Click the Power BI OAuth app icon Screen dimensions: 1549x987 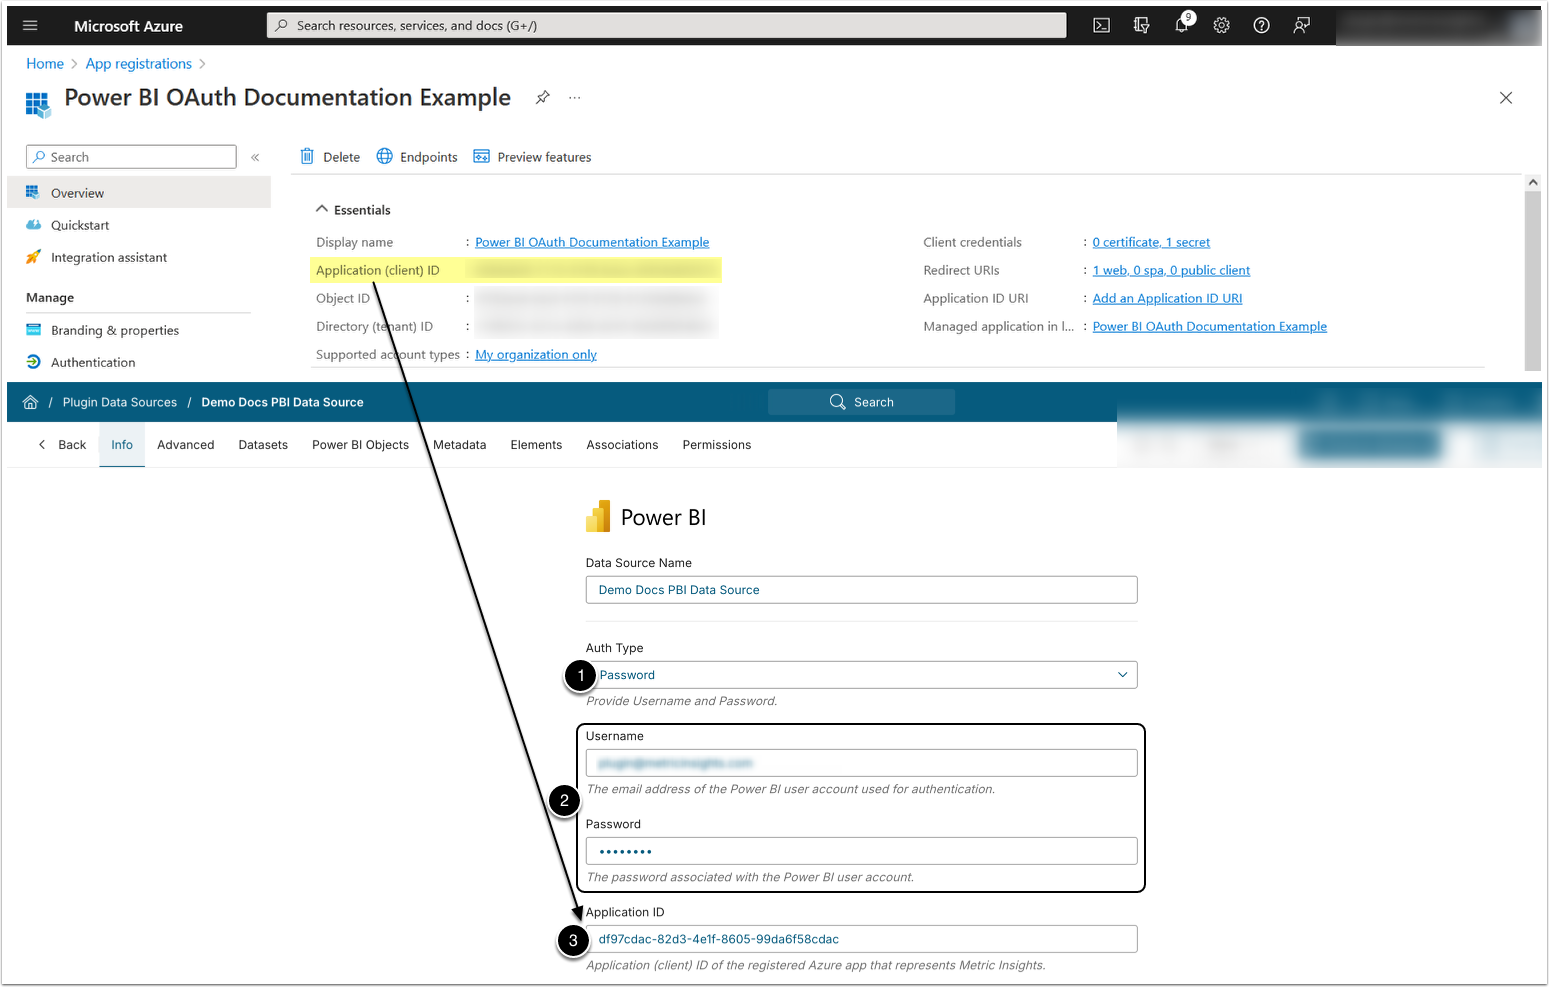[38, 104]
